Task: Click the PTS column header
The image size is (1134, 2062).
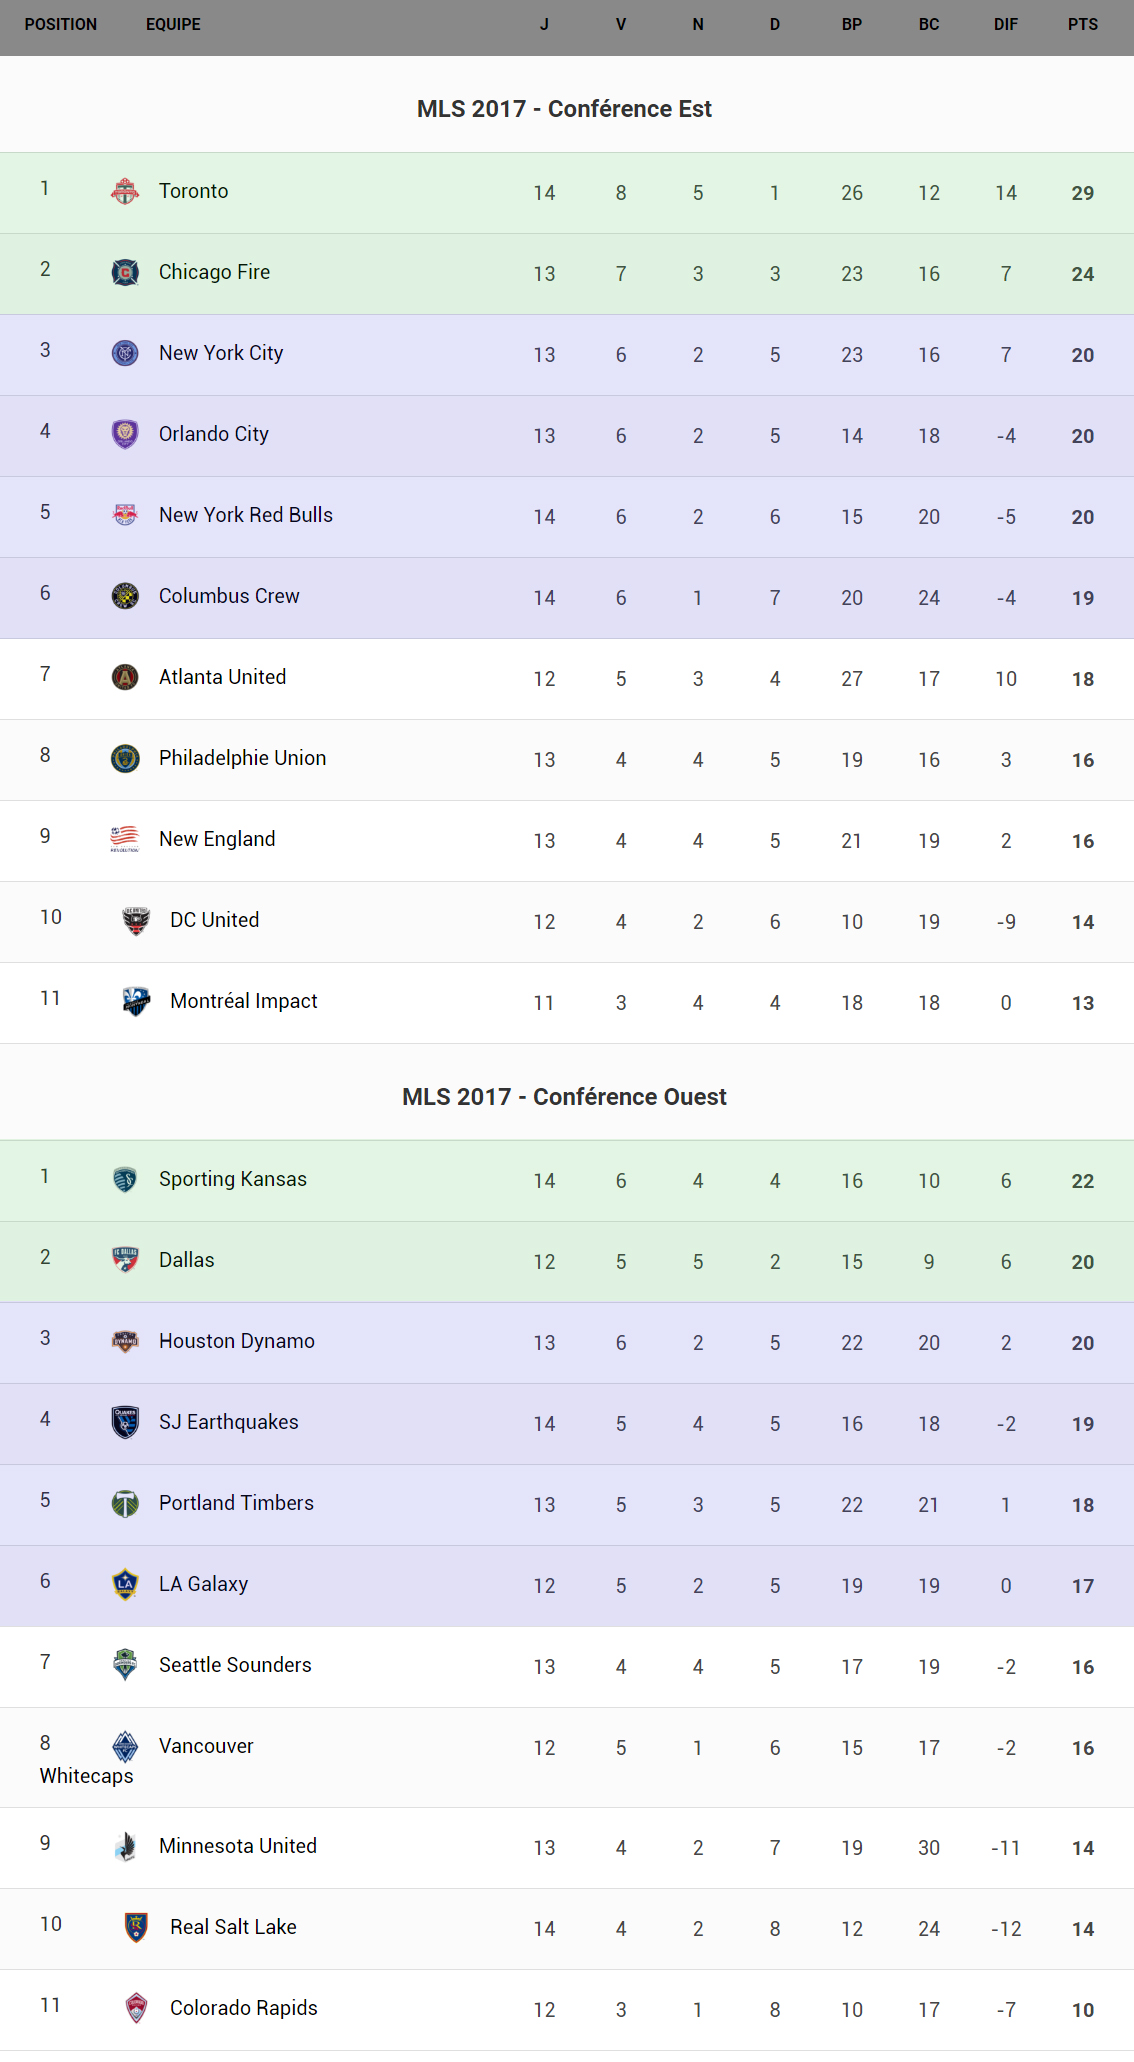Action: click(1082, 24)
